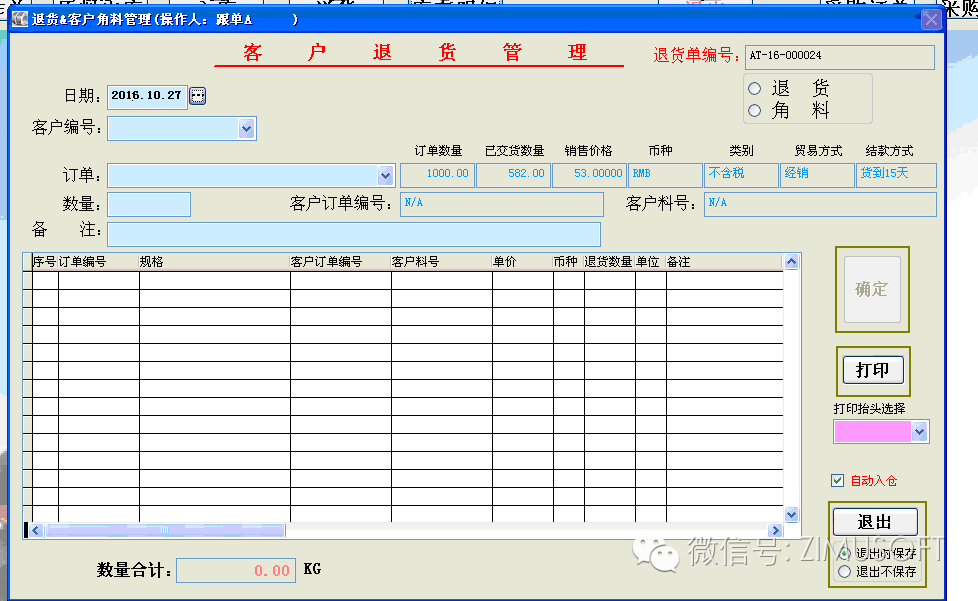Viewport: 978px width, 601px height.
Task: Choose the 退出时保存 radio option
Action: [845, 553]
